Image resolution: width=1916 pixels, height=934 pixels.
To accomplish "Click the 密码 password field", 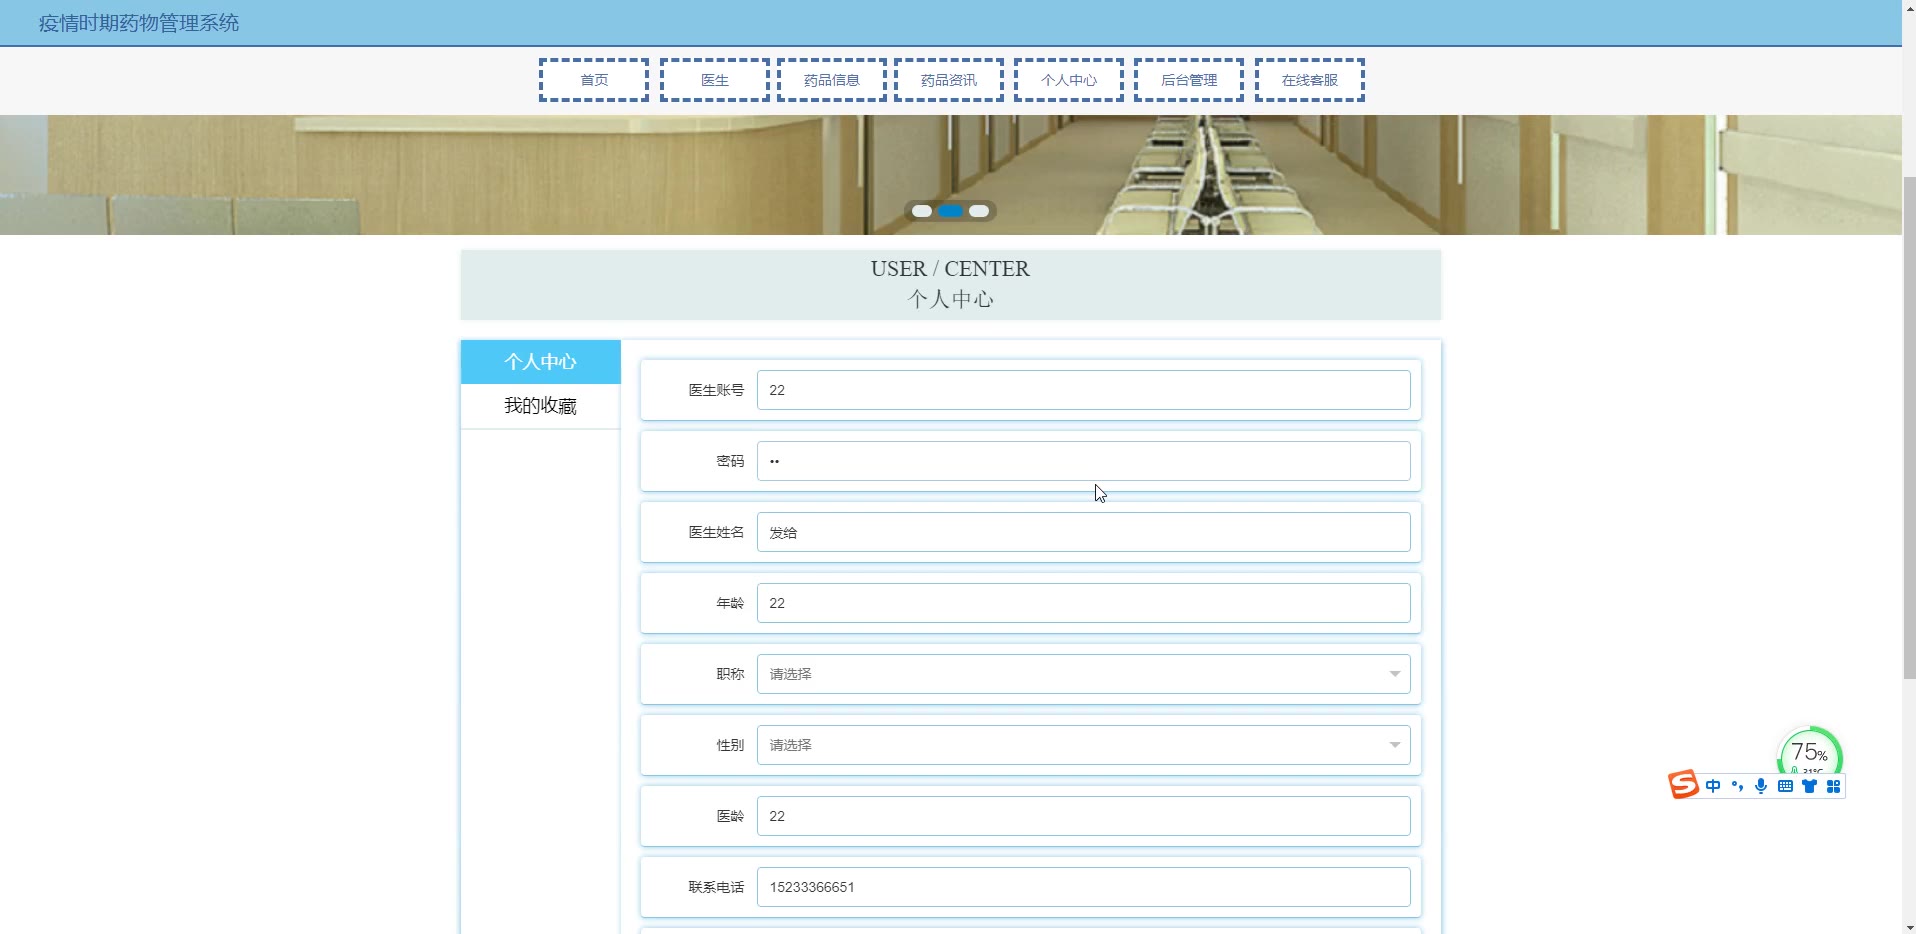I will 1084,461.
